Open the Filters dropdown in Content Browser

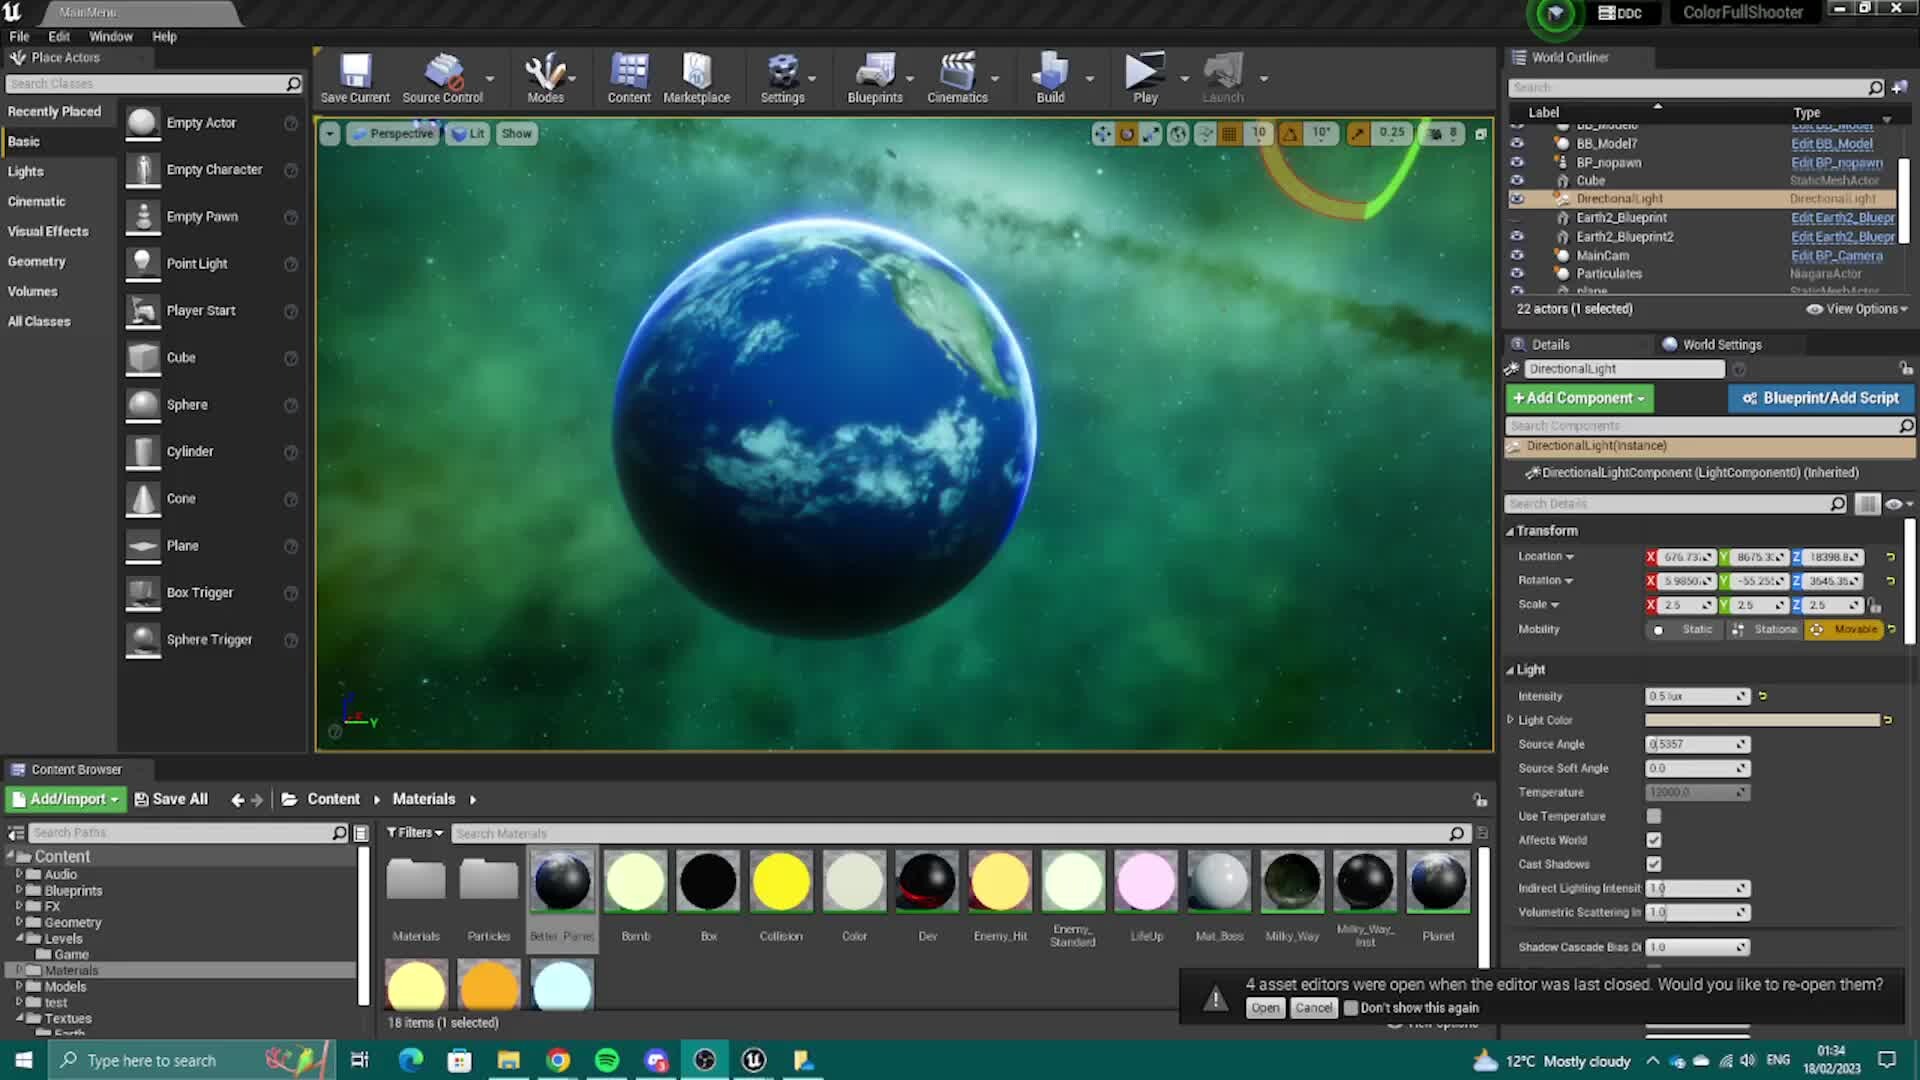click(x=413, y=832)
